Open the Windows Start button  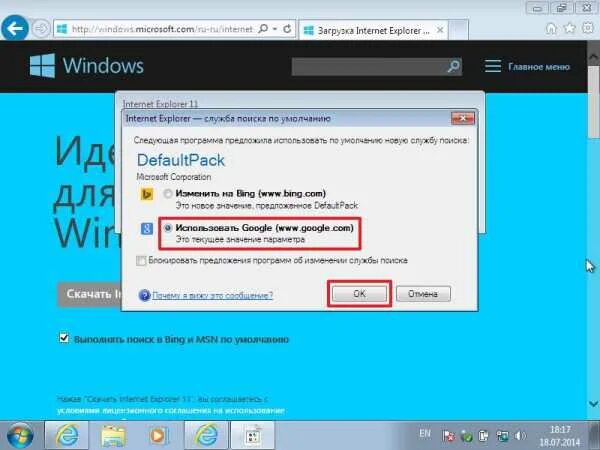click(x=19, y=435)
